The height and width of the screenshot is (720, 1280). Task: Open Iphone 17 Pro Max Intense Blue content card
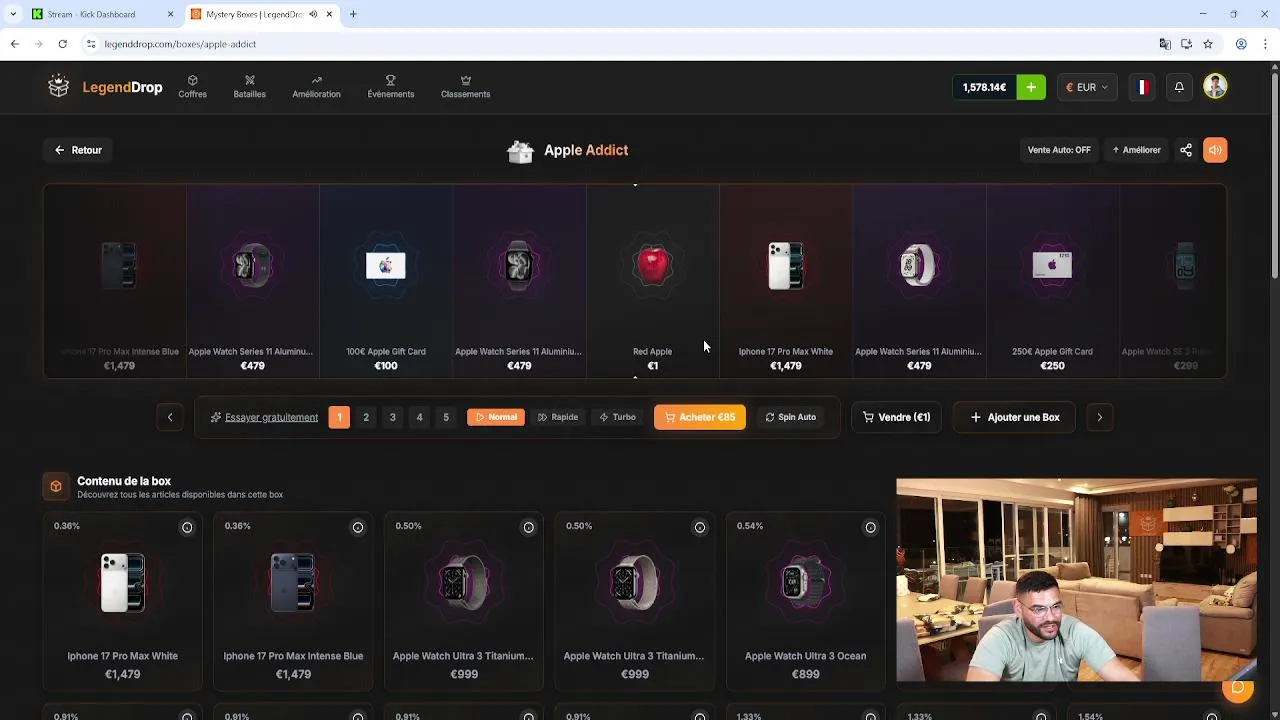pos(293,602)
